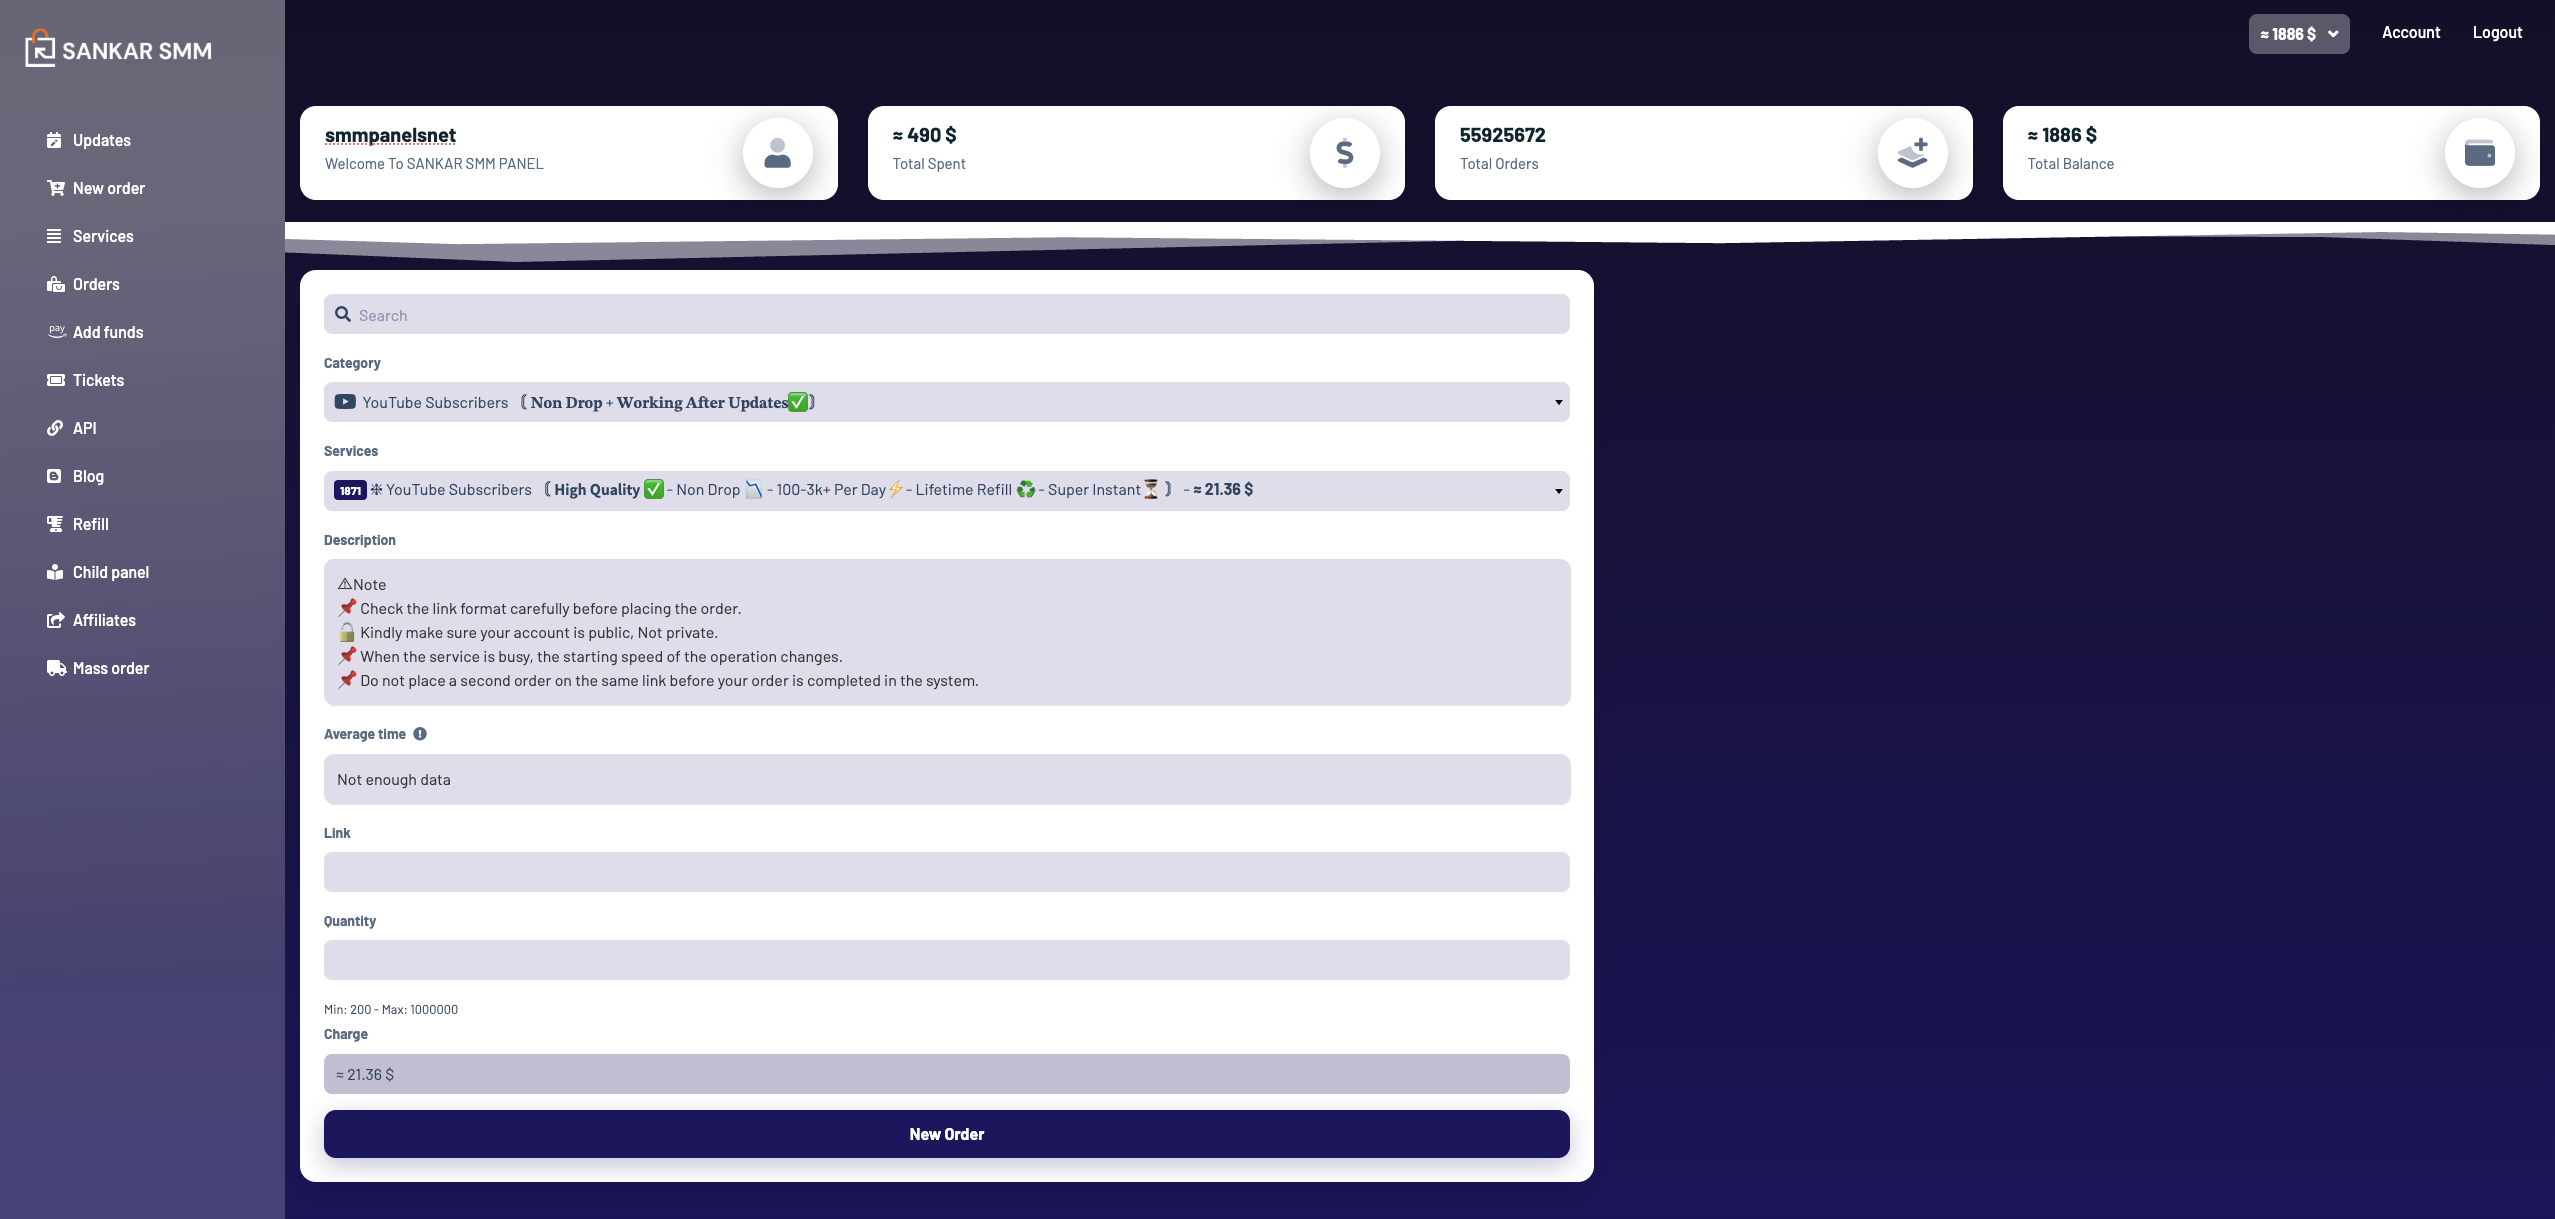Click the dollar icon on Total Spent card

pos(1344,153)
